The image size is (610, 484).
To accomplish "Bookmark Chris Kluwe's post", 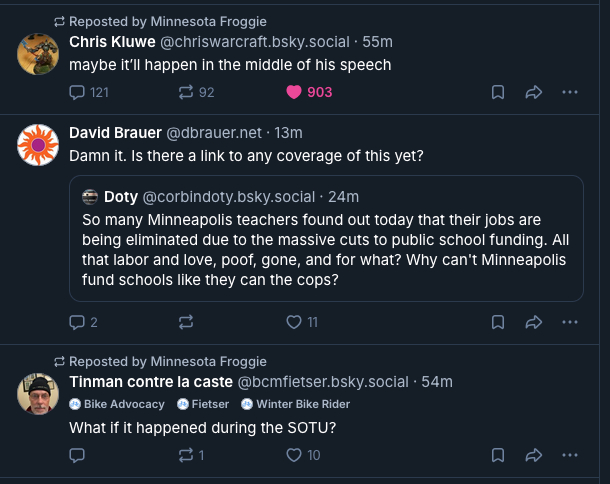I will 497,92.
